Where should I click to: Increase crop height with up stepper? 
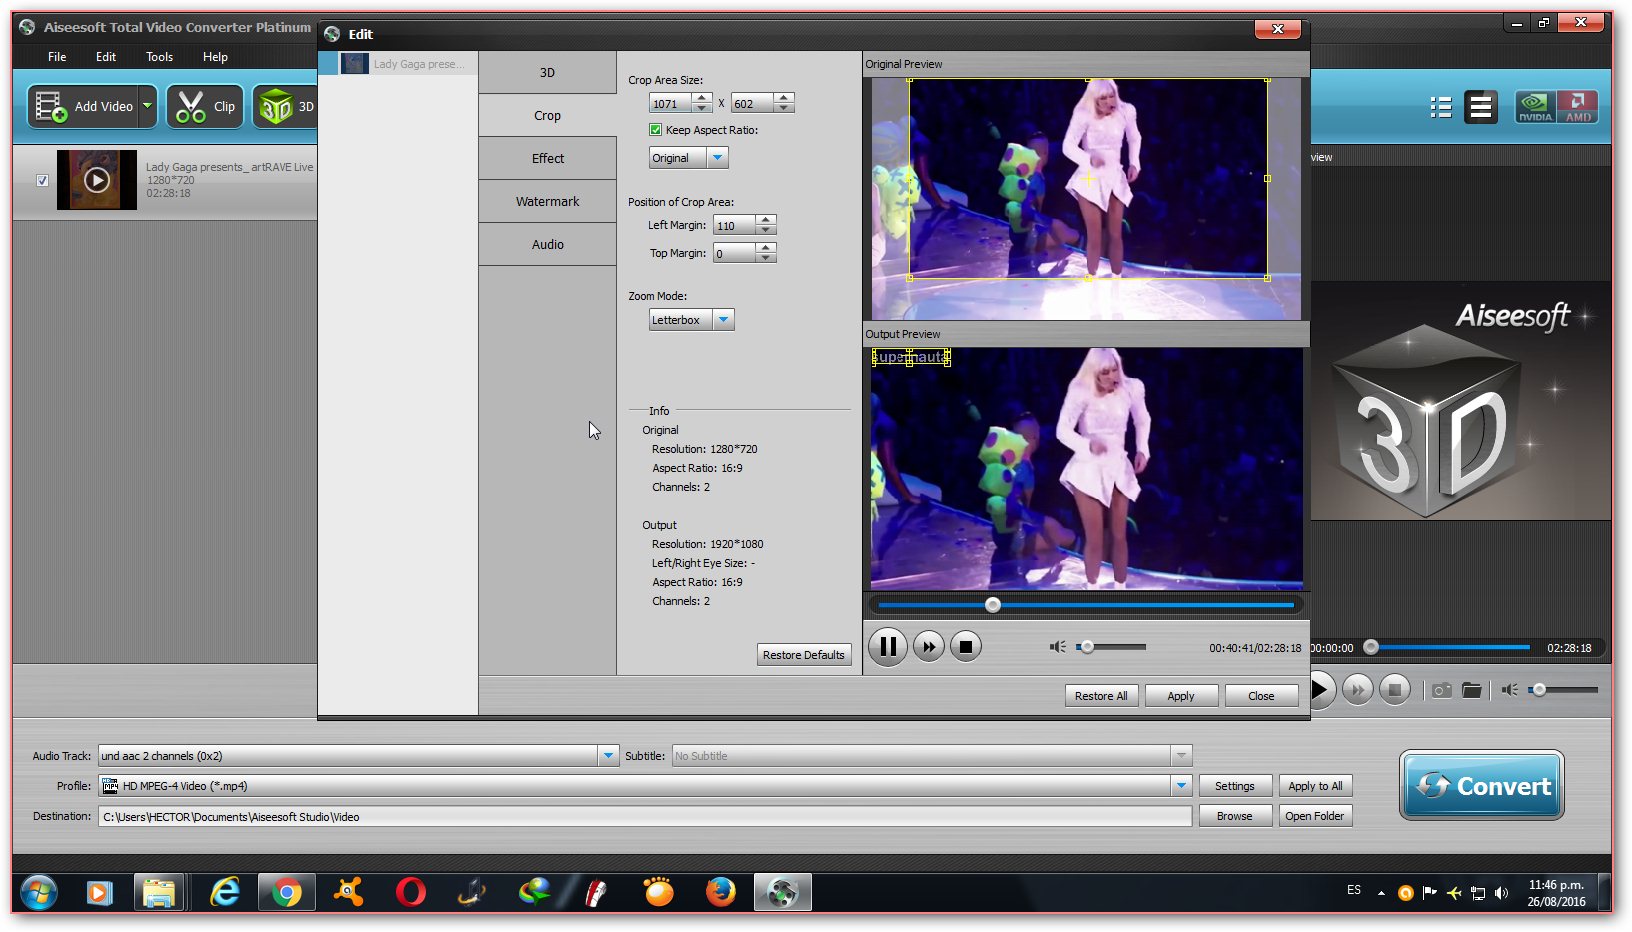(x=784, y=98)
